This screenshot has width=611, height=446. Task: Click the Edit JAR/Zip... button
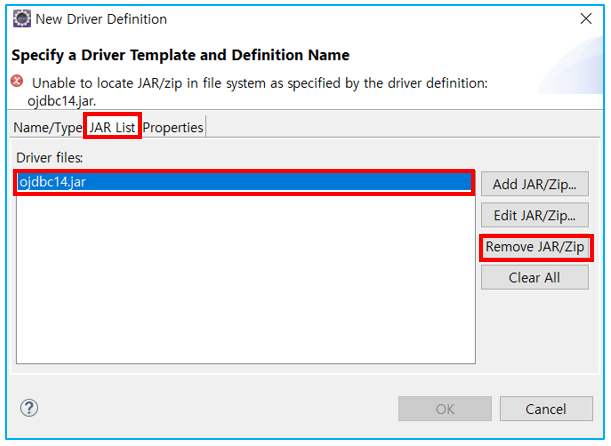point(535,215)
